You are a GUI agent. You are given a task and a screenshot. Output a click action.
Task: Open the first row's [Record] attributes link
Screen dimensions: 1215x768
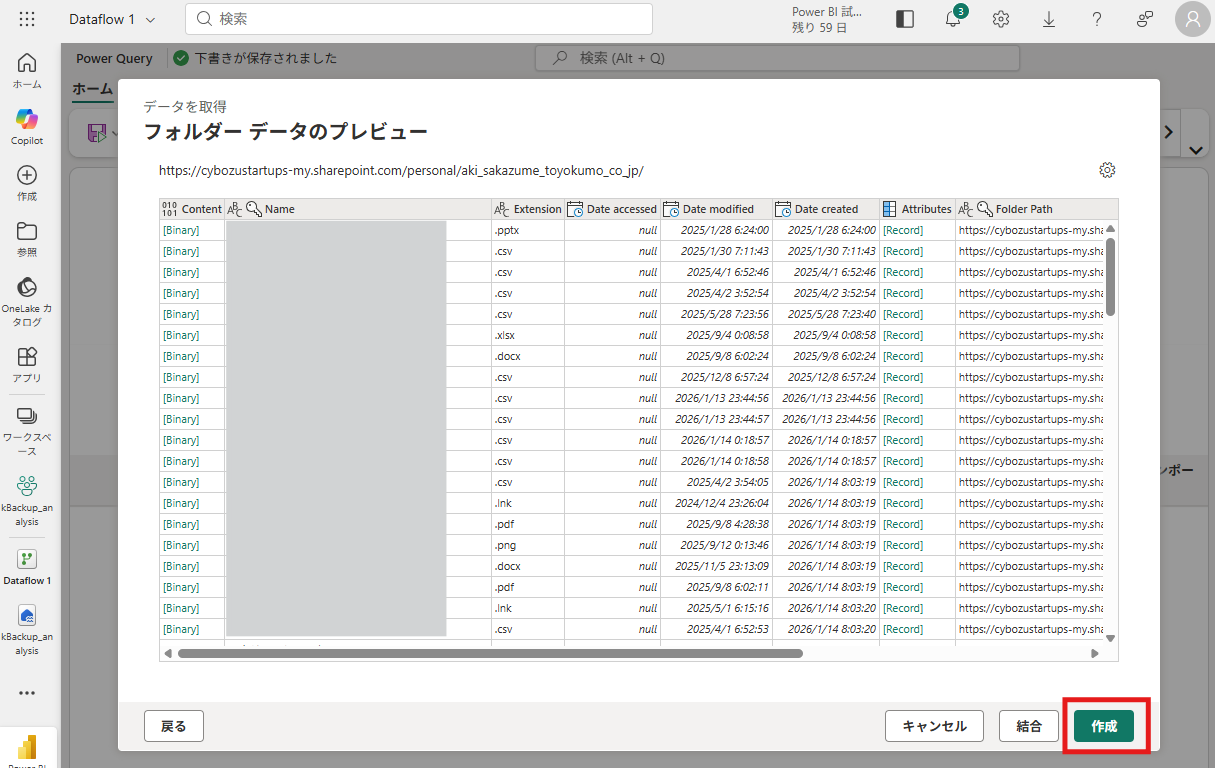(902, 230)
